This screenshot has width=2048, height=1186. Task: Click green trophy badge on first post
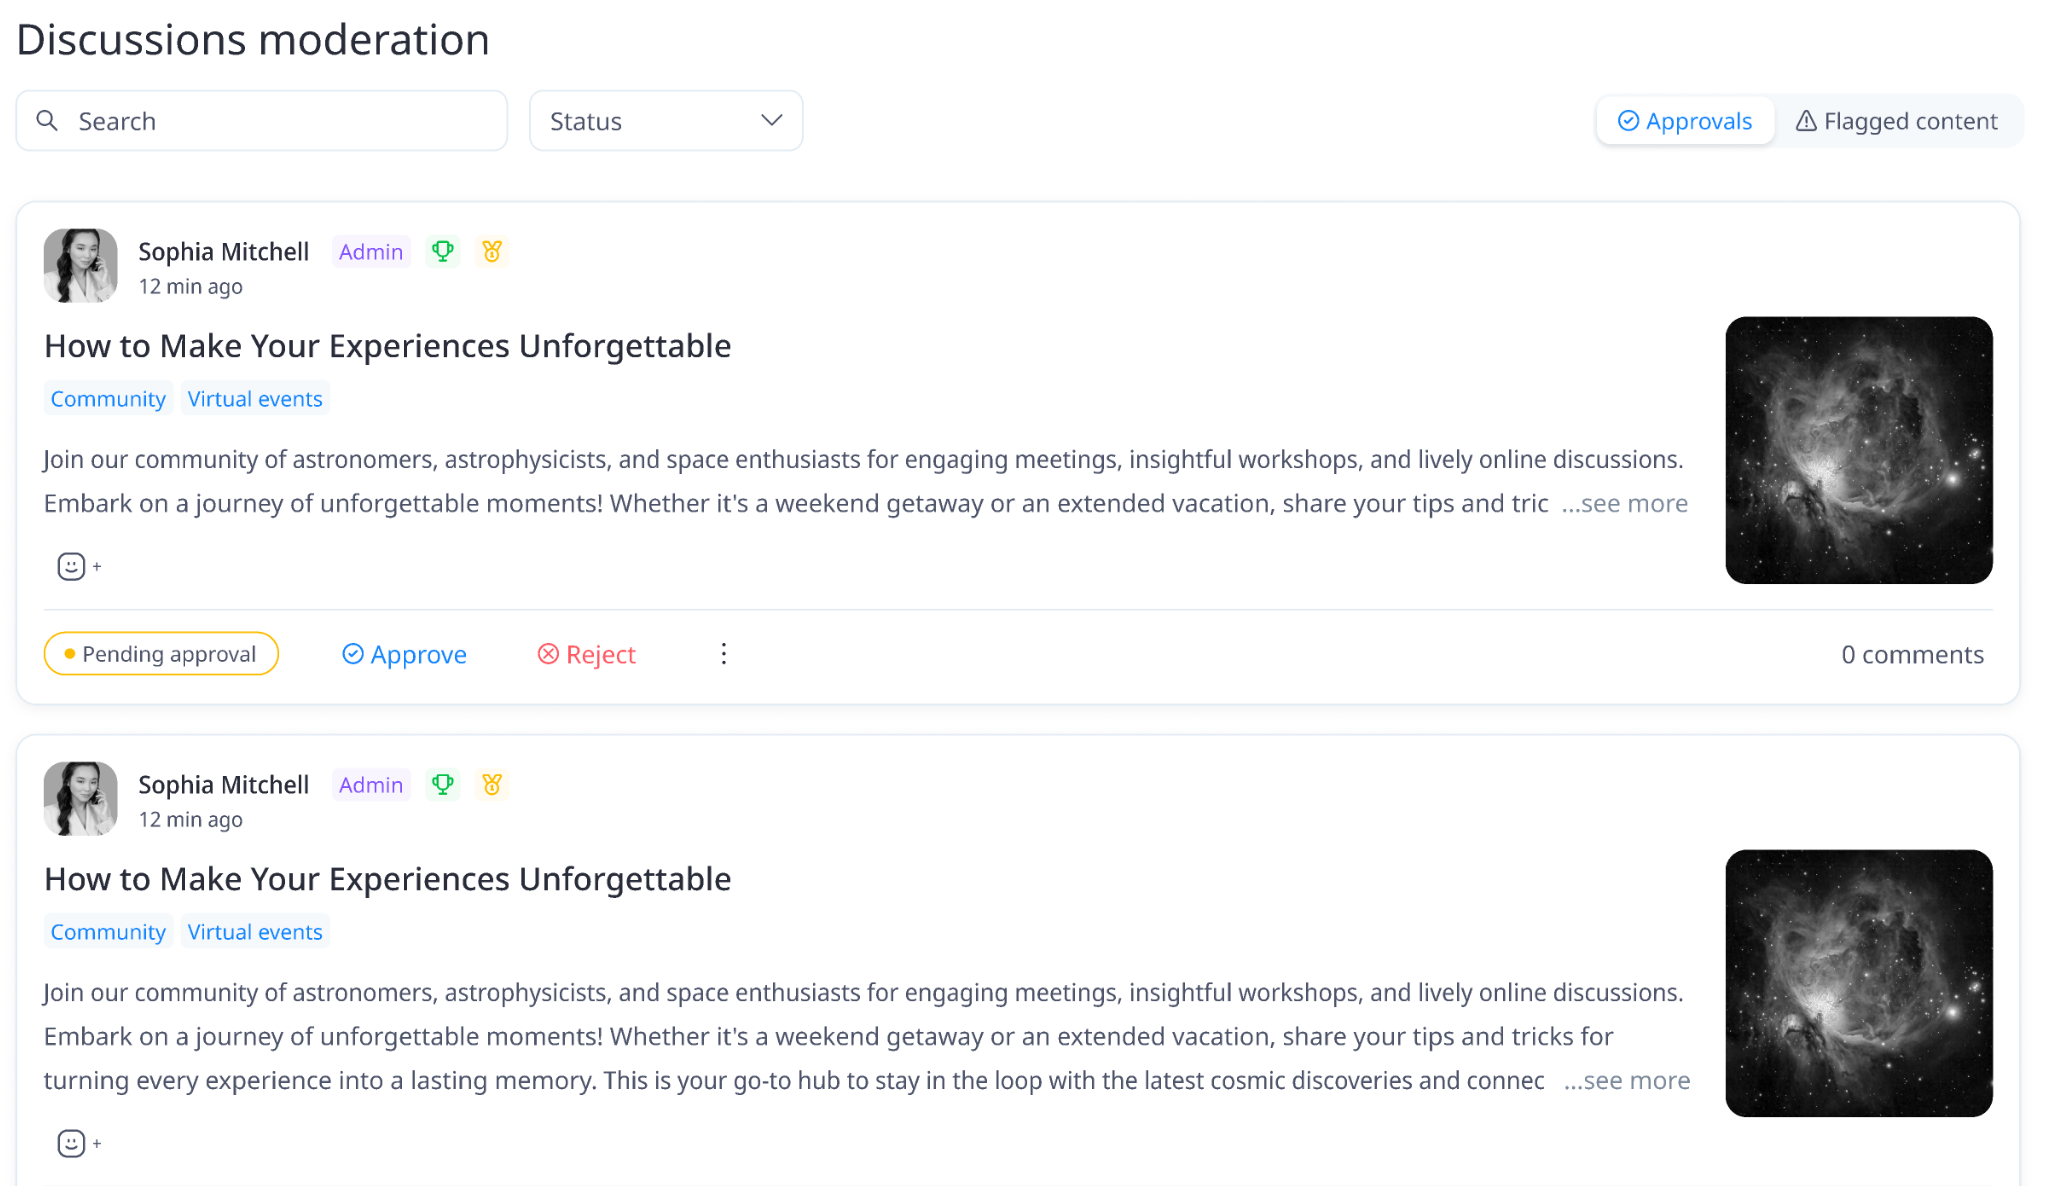[443, 251]
